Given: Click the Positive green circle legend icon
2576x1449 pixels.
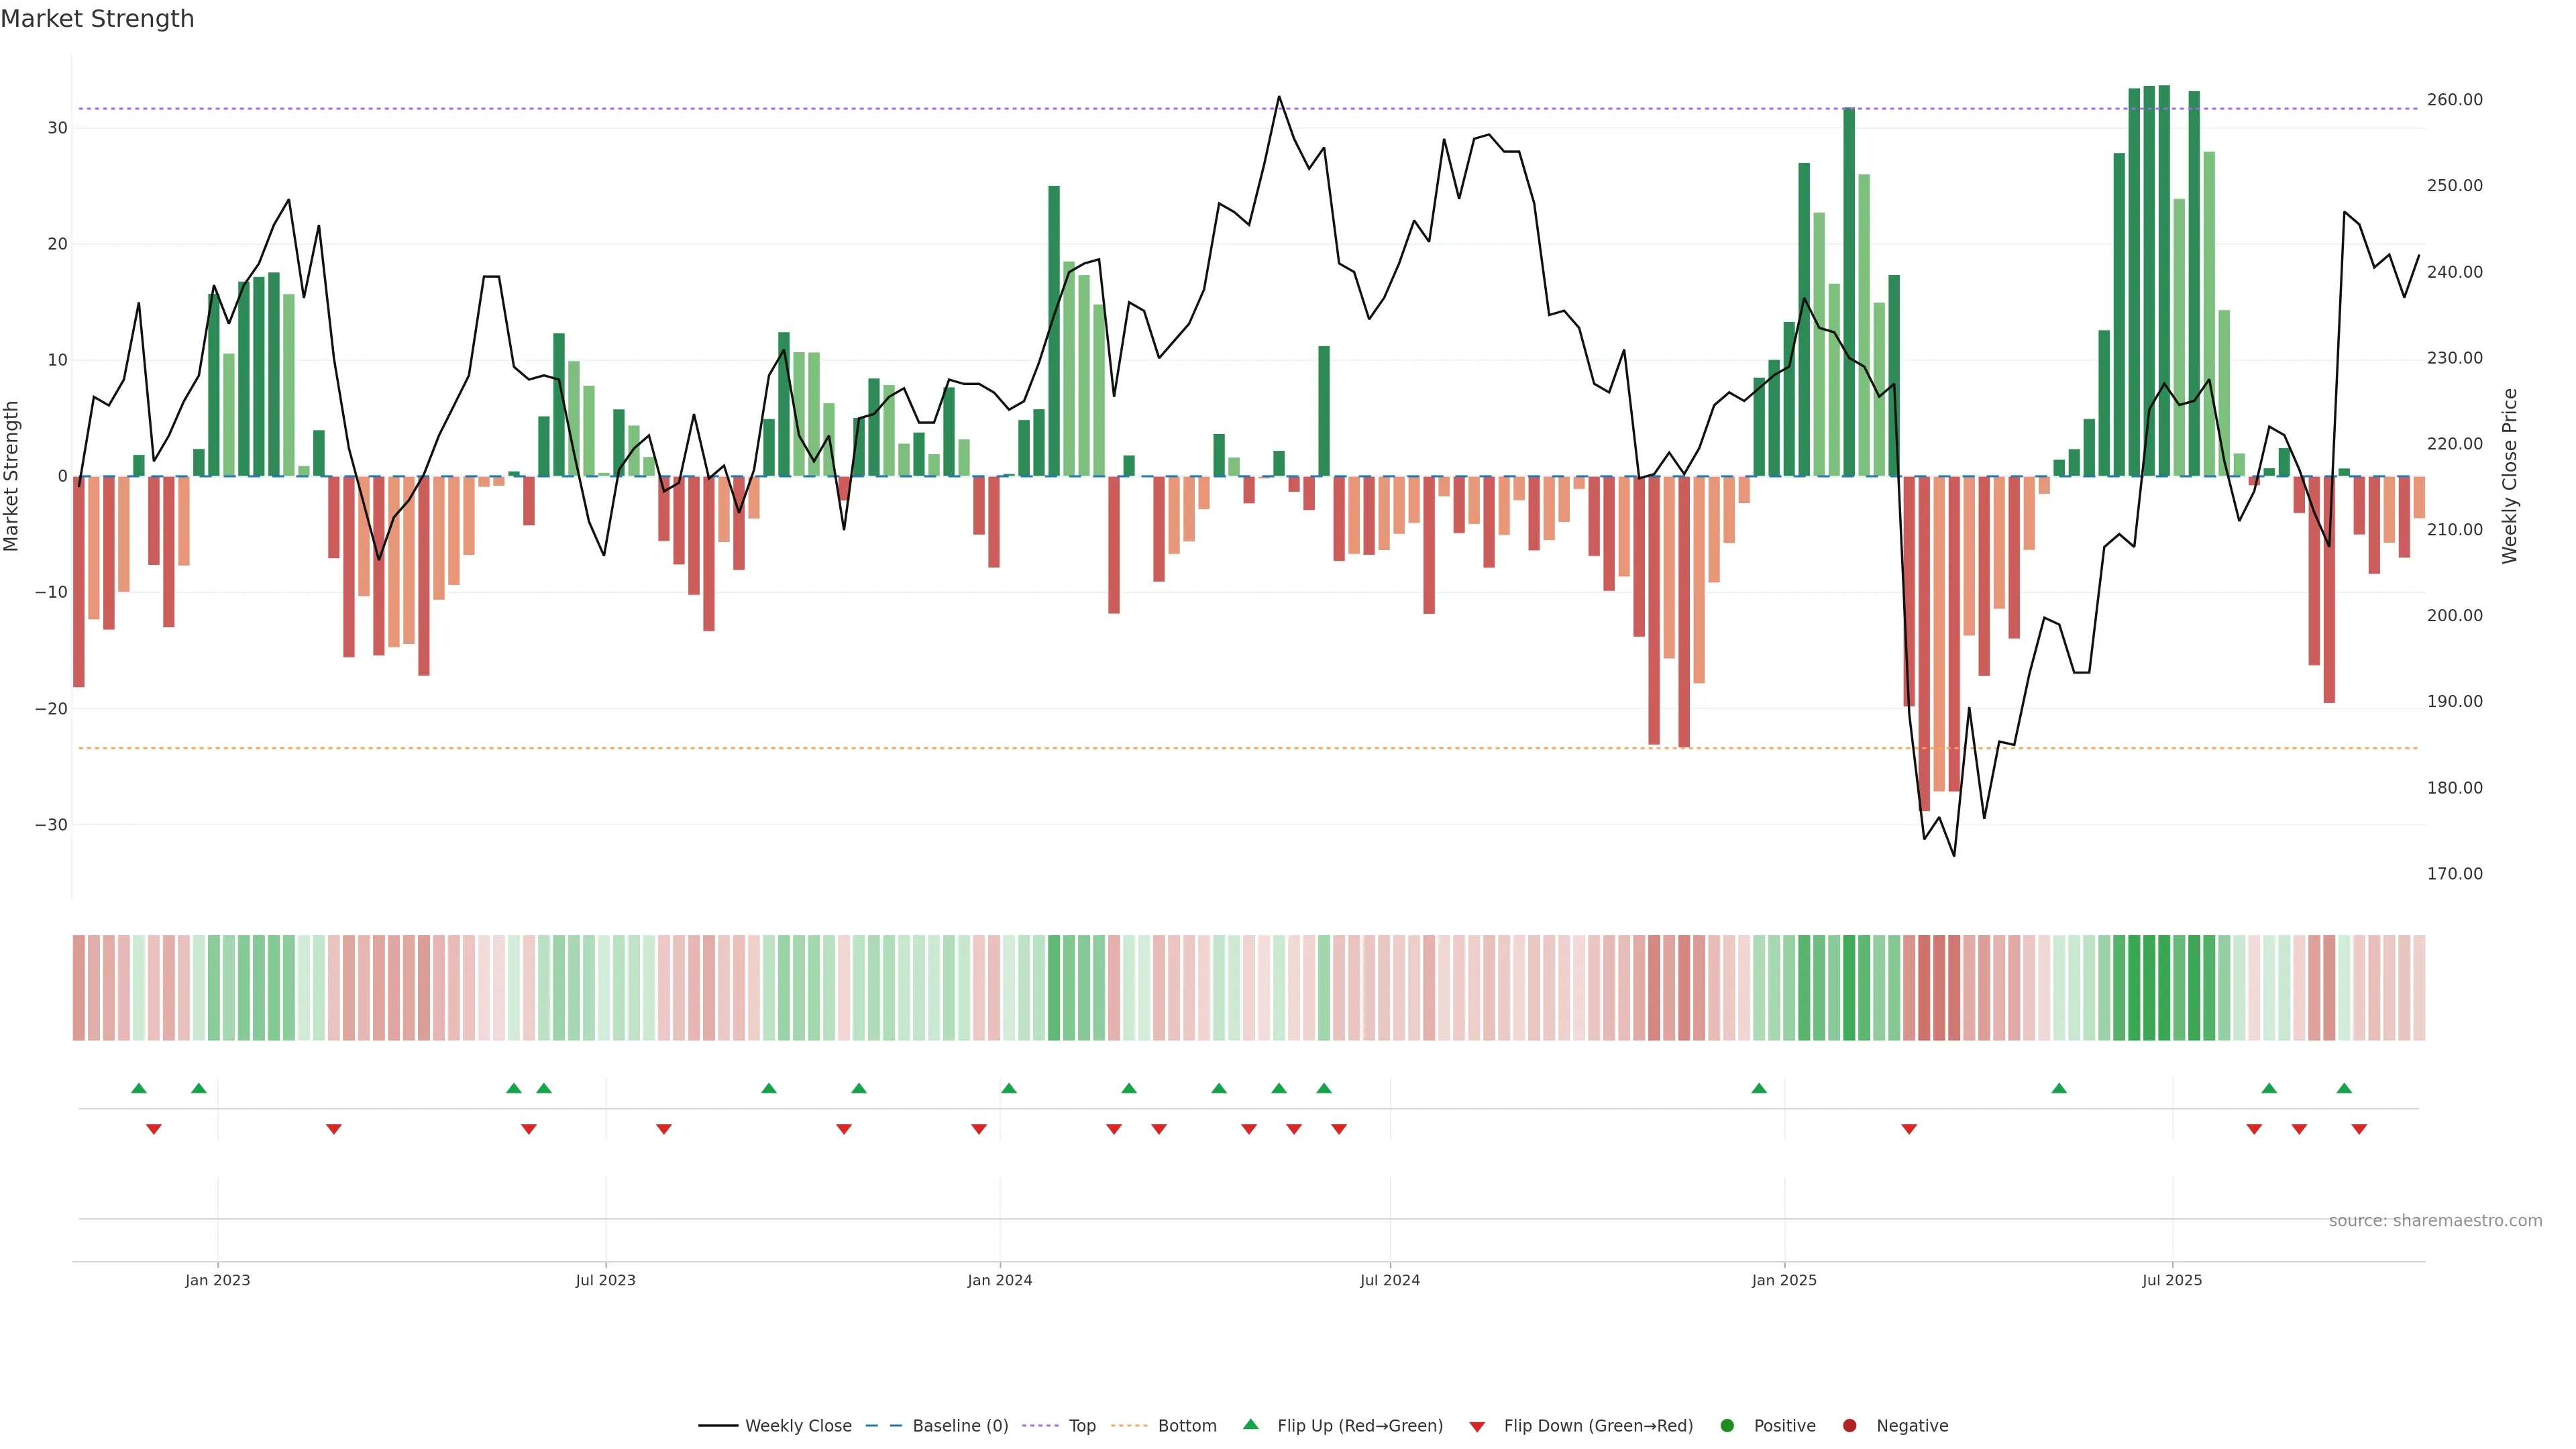Looking at the screenshot, I should click(1727, 1426).
